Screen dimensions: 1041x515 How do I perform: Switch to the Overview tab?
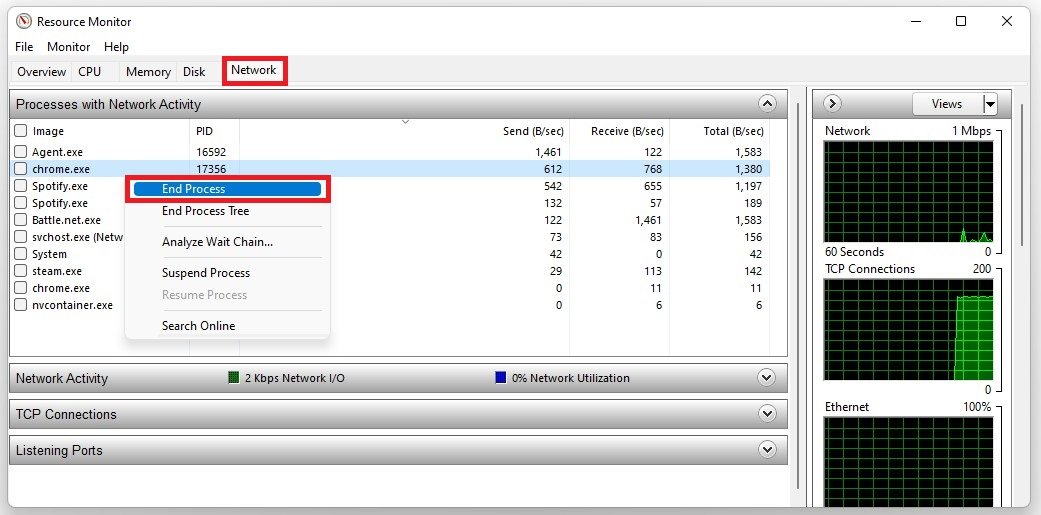(41, 72)
